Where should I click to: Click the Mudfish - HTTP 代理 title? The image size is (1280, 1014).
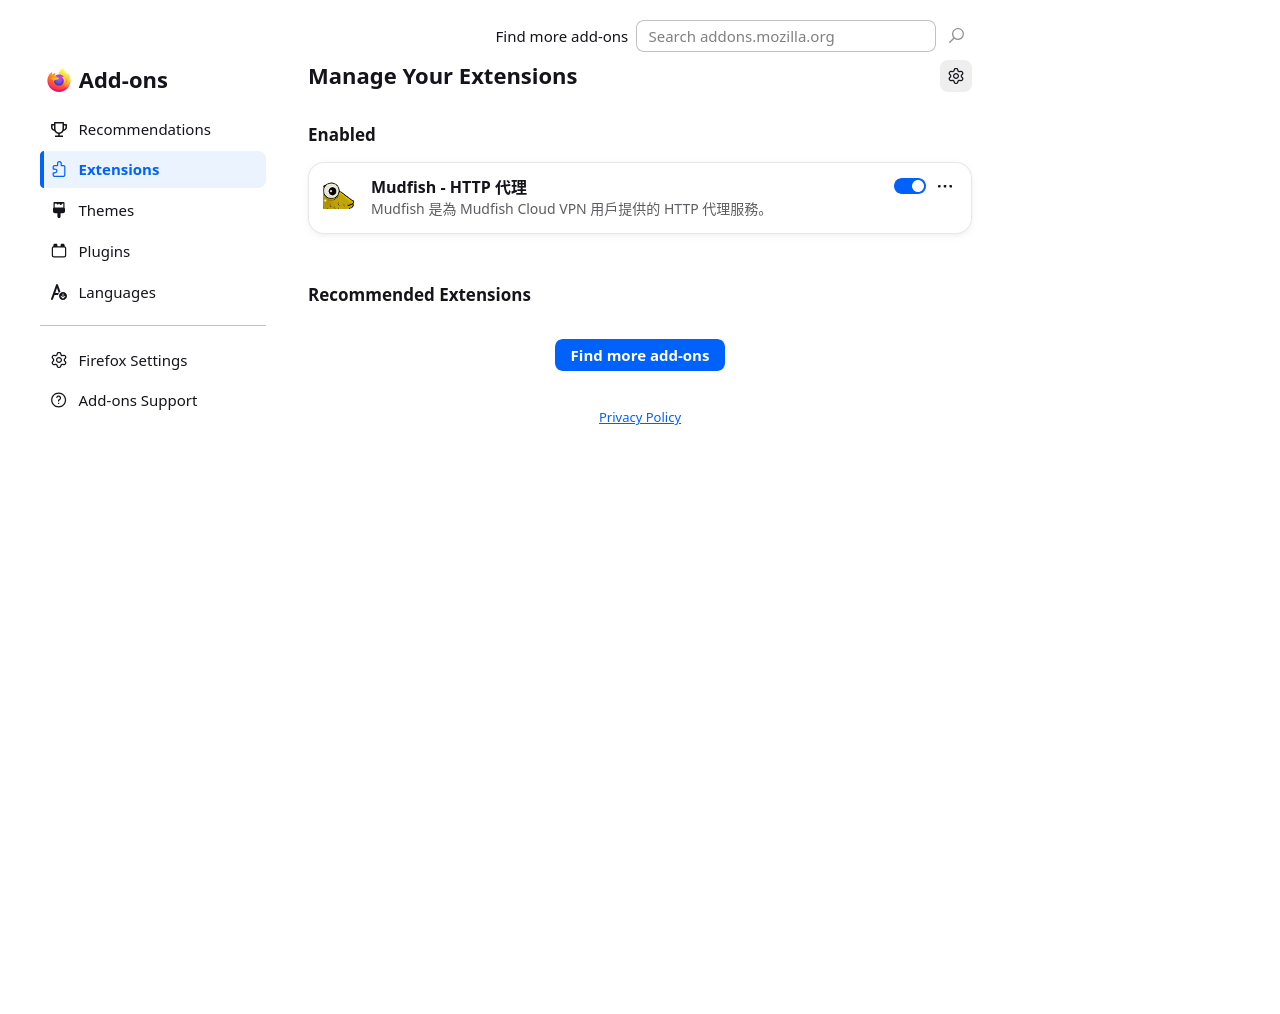point(449,187)
